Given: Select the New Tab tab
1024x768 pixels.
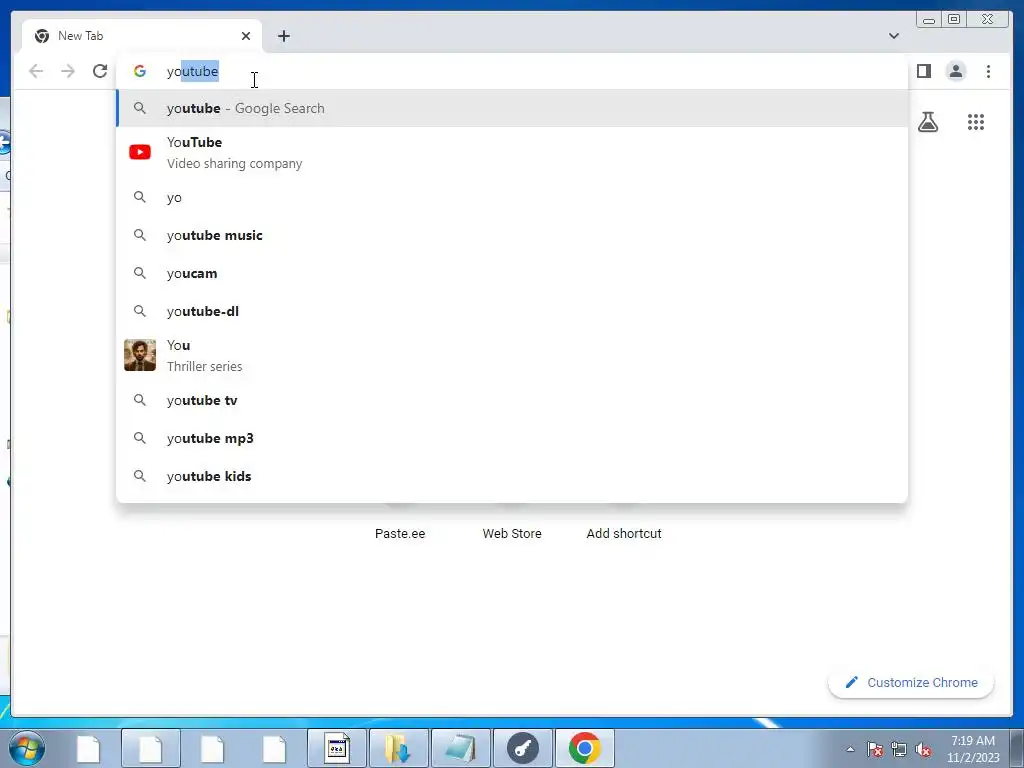Looking at the screenshot, I should point(142,36).
